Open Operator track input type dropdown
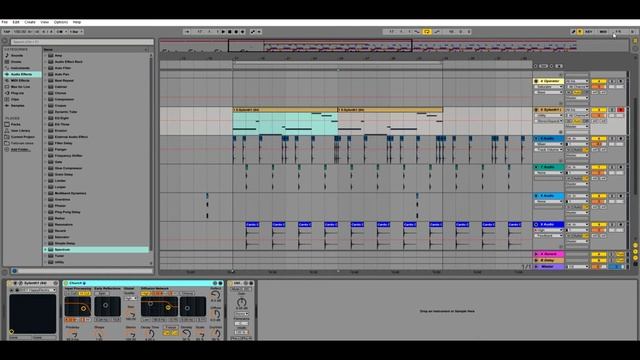Image resolution: width=640 pixels, height=360 pixels. [577, 81]
